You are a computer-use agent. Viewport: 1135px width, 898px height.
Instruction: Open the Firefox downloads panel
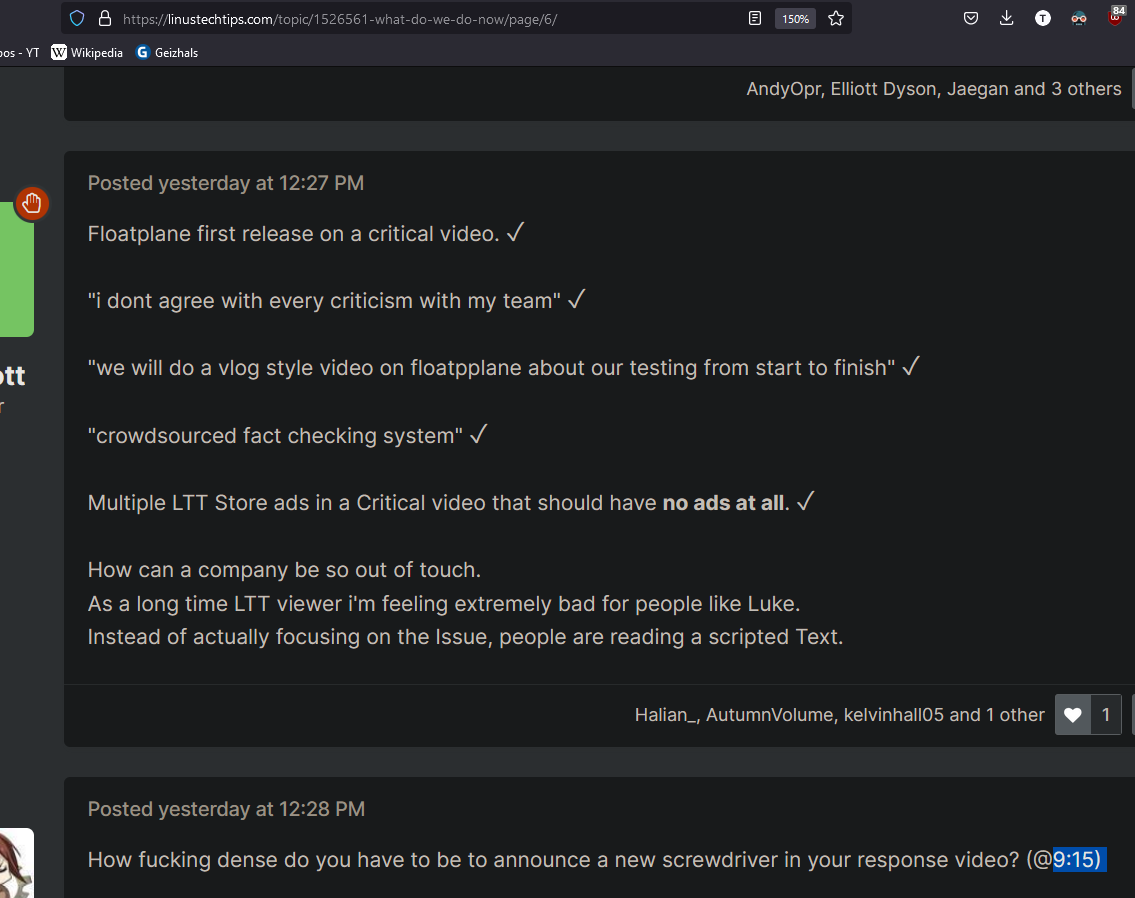pos(1007,18)
